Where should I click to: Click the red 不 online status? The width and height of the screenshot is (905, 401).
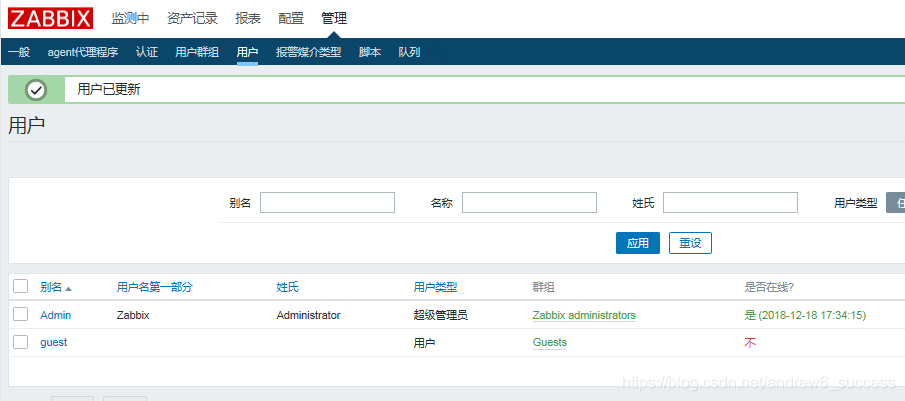click(x=750, y=343)
